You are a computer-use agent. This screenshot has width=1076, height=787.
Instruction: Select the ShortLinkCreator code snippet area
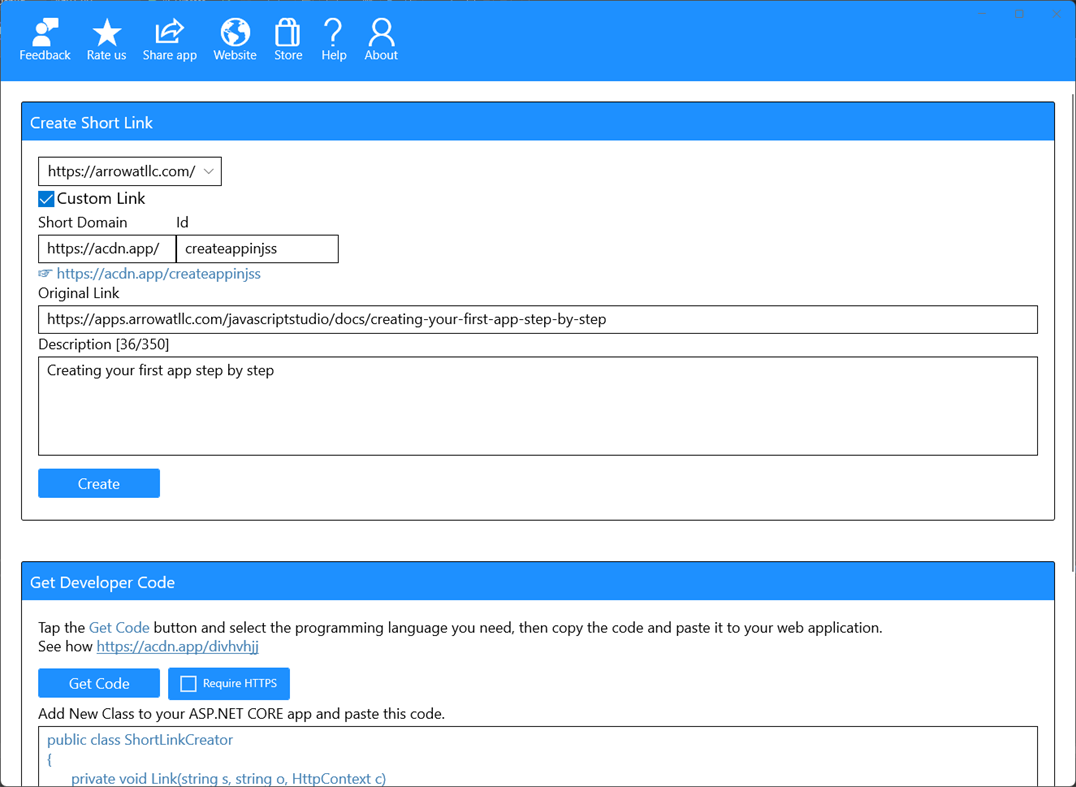pos(537,755)
